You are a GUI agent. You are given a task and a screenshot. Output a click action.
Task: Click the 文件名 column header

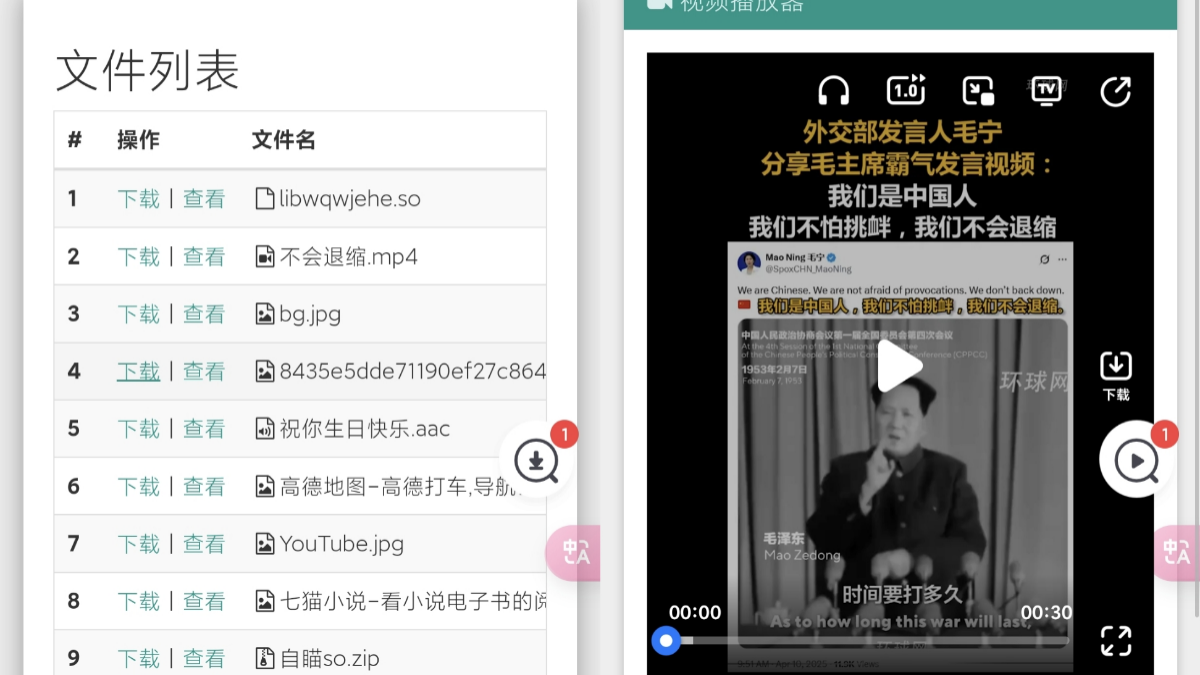point(284,140)
